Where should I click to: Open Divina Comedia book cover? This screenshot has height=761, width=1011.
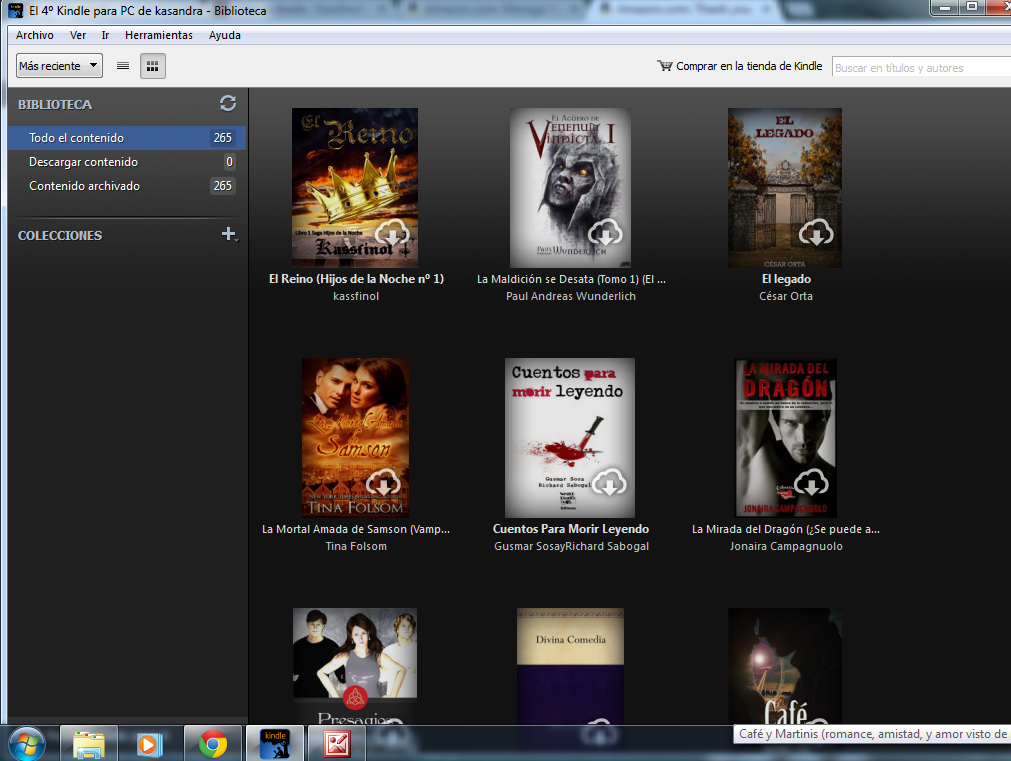point(571,666)
